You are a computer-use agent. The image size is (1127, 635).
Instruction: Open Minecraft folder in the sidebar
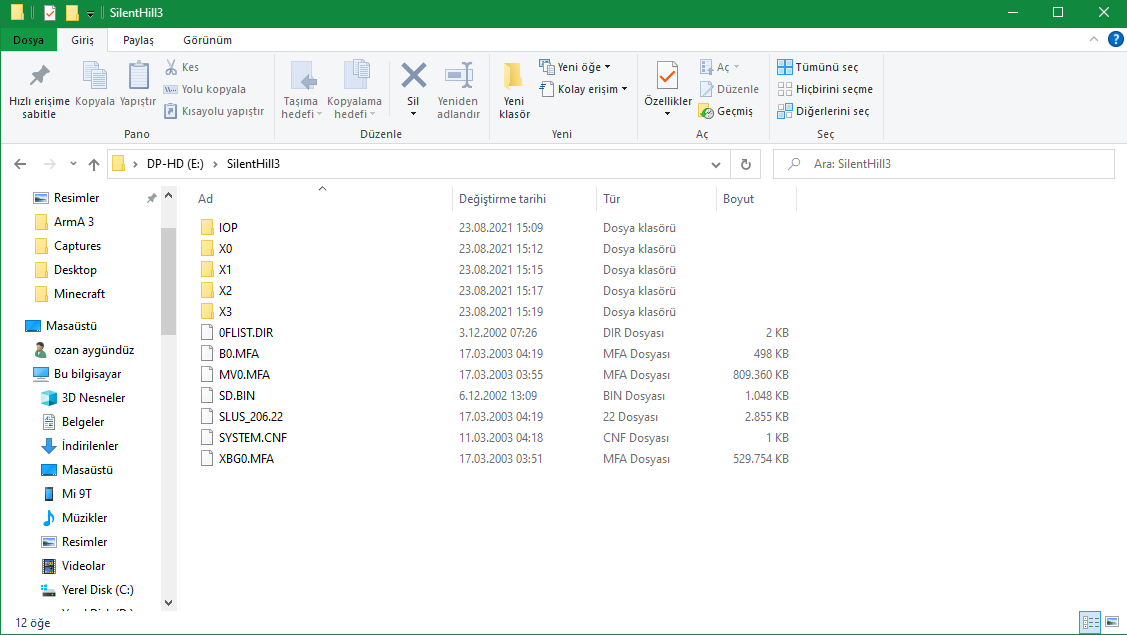point(79,293)
